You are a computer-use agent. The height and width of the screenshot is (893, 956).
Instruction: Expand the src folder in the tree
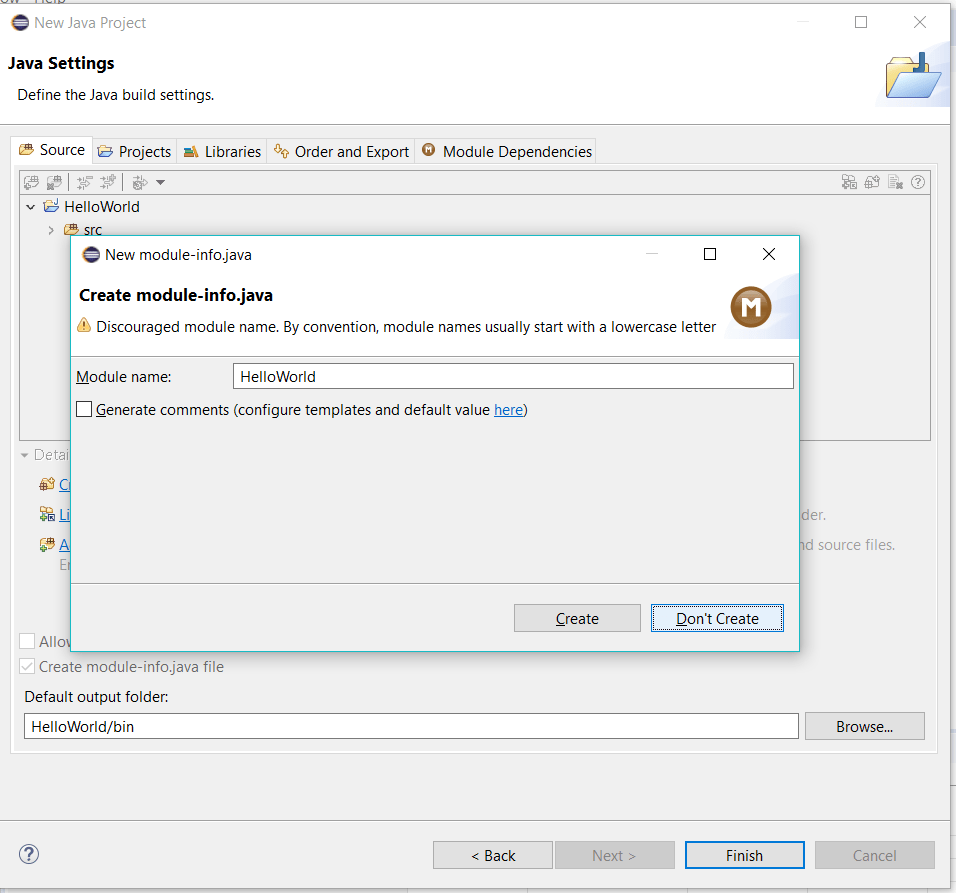point(51,229)
